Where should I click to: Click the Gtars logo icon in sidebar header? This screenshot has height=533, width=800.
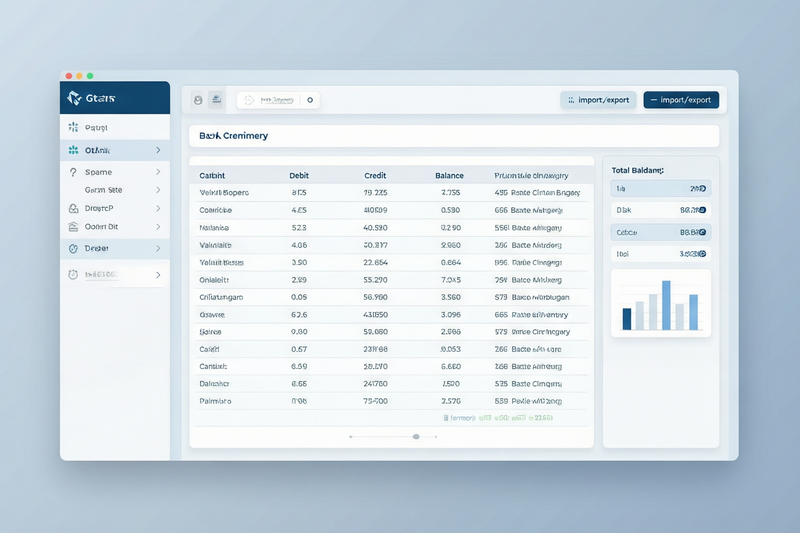point(74,98)
